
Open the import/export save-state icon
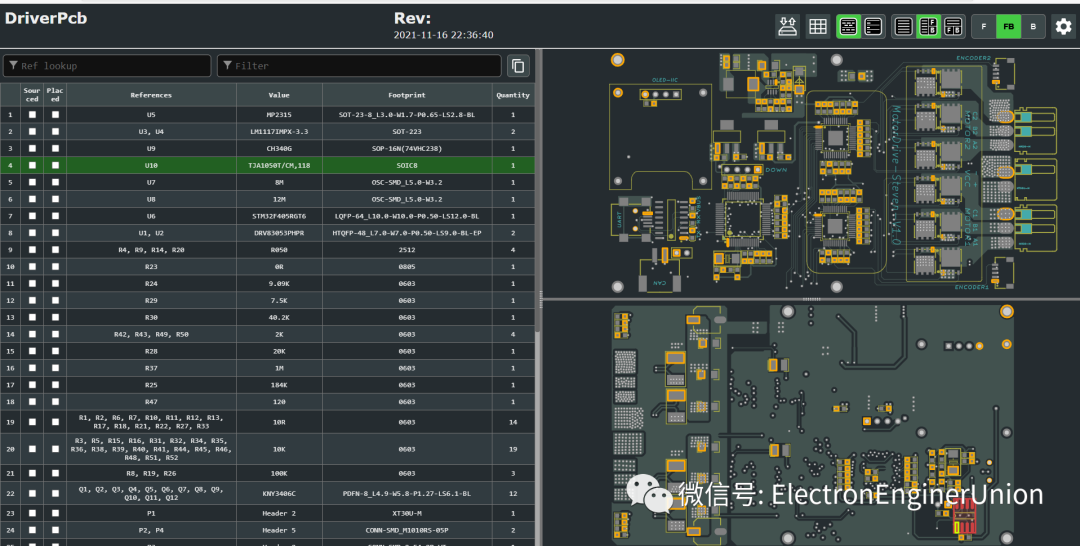[787, 27]
